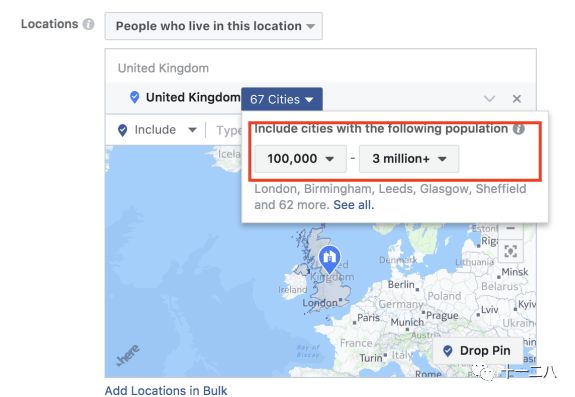Screen dimensions: 575x397
Task: Click the here map logo
Action: tap(128, 355)
